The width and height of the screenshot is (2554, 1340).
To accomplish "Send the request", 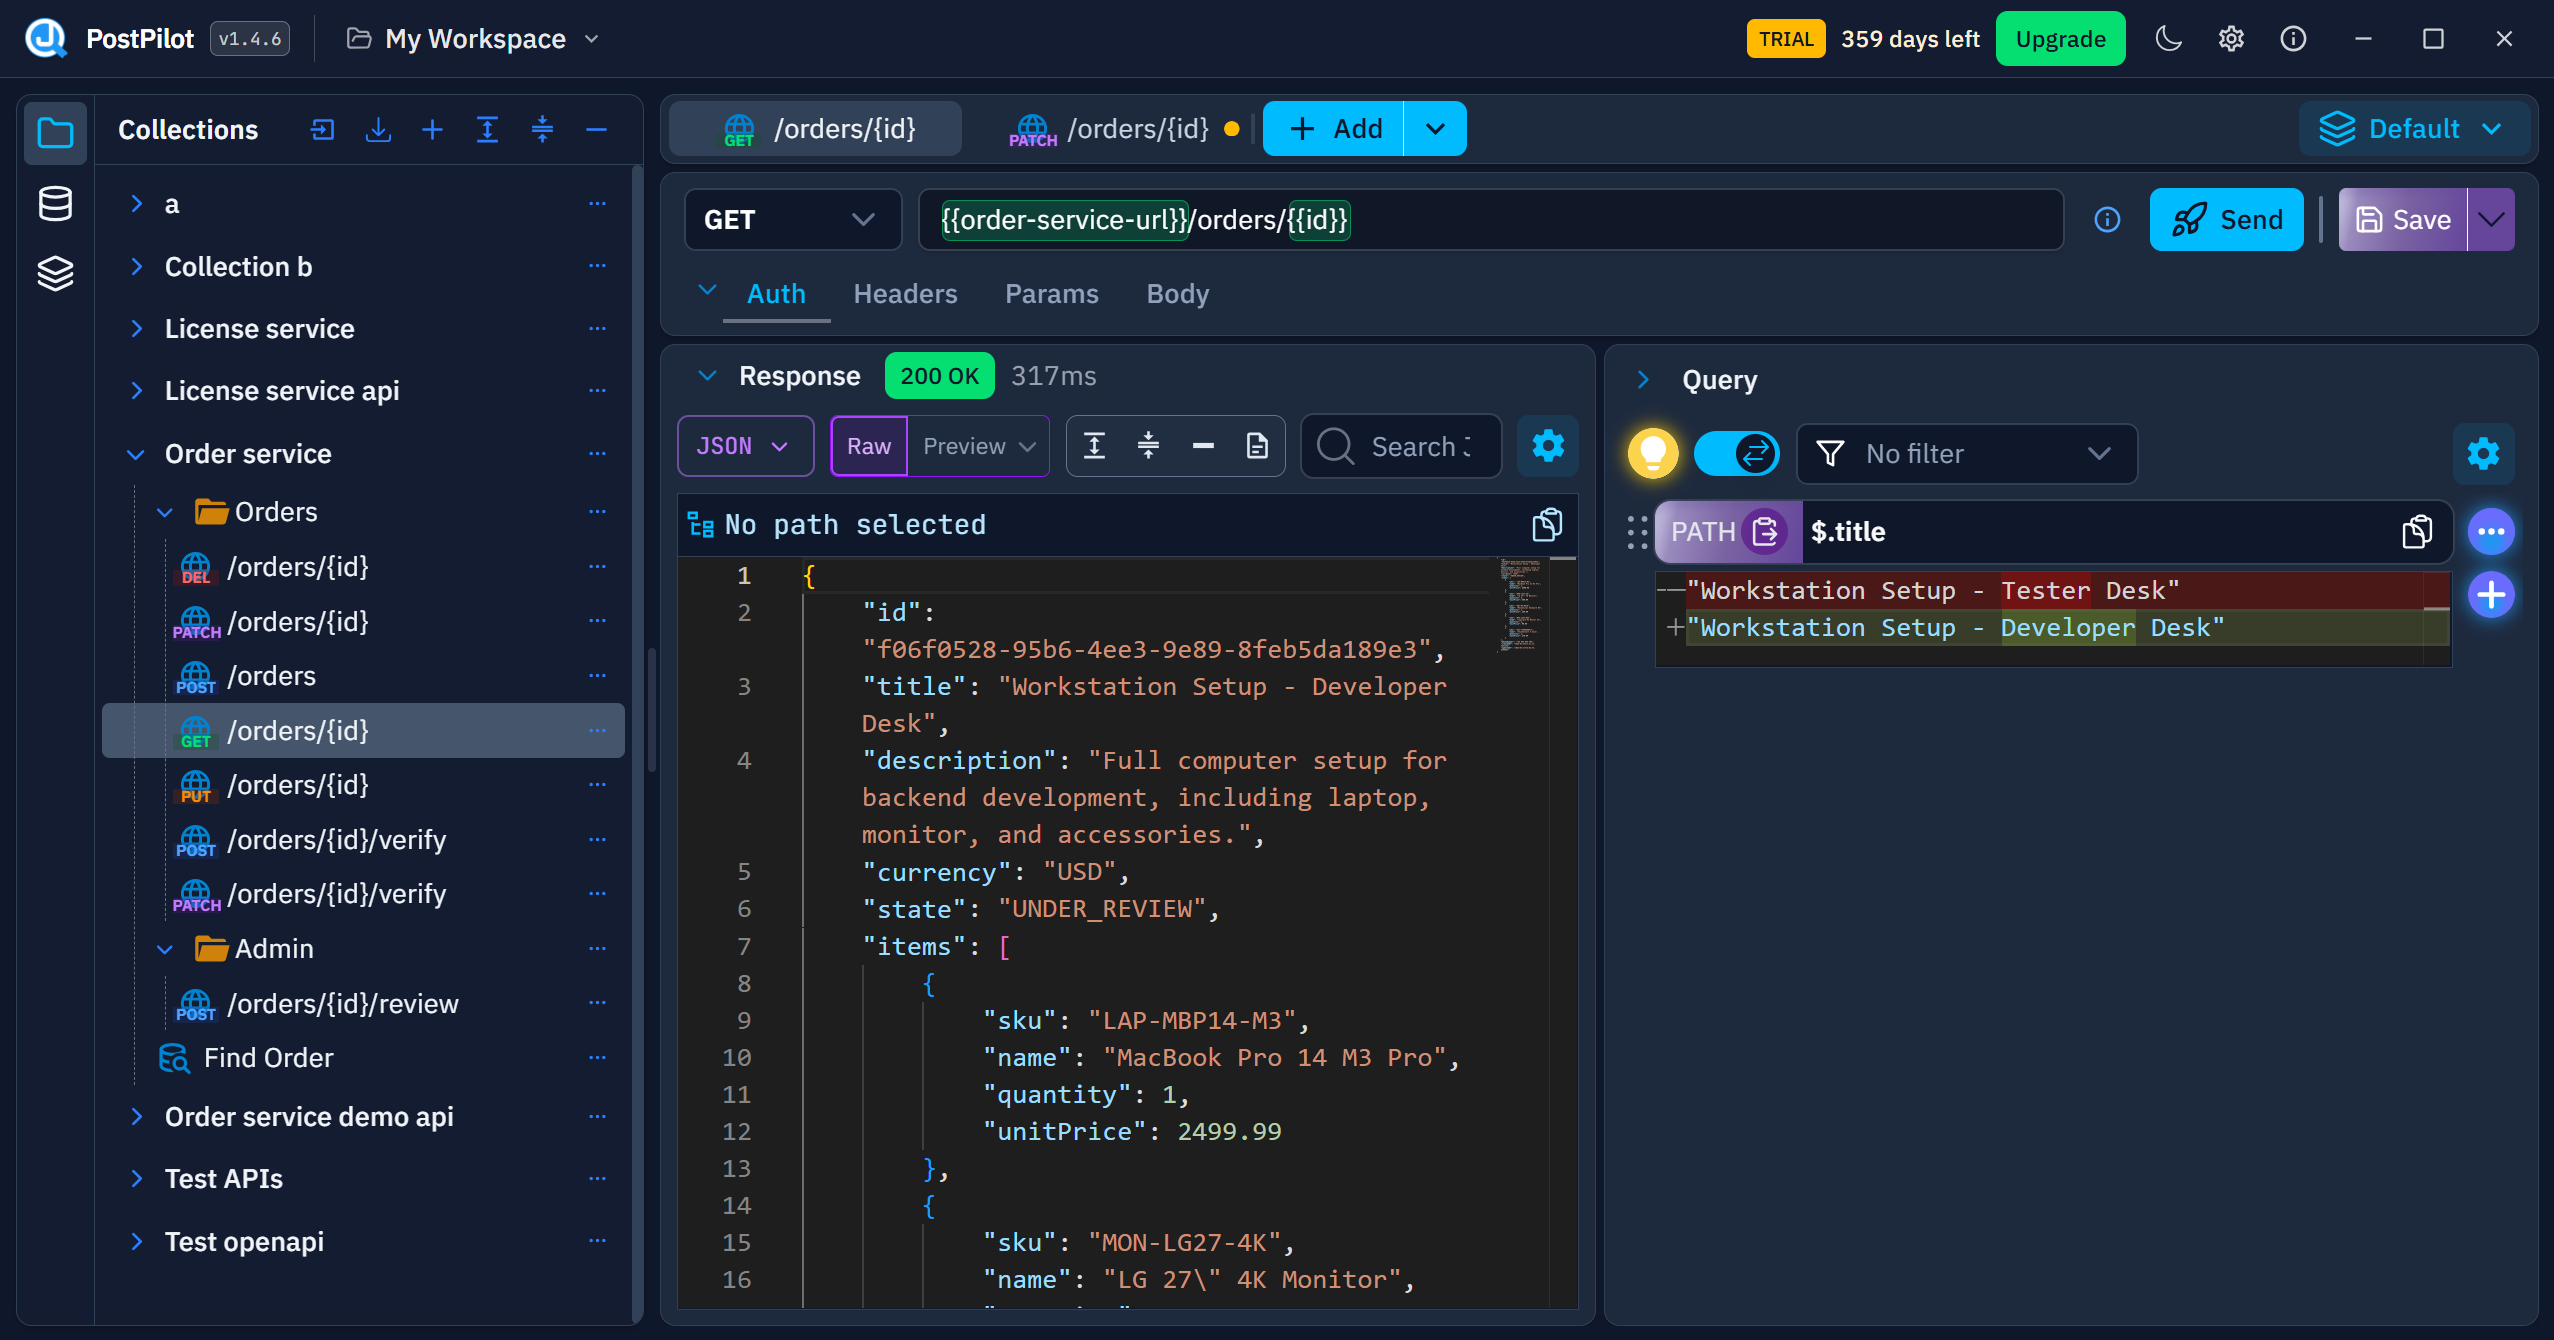I will pyautogui.click(x=2226, y=220).
